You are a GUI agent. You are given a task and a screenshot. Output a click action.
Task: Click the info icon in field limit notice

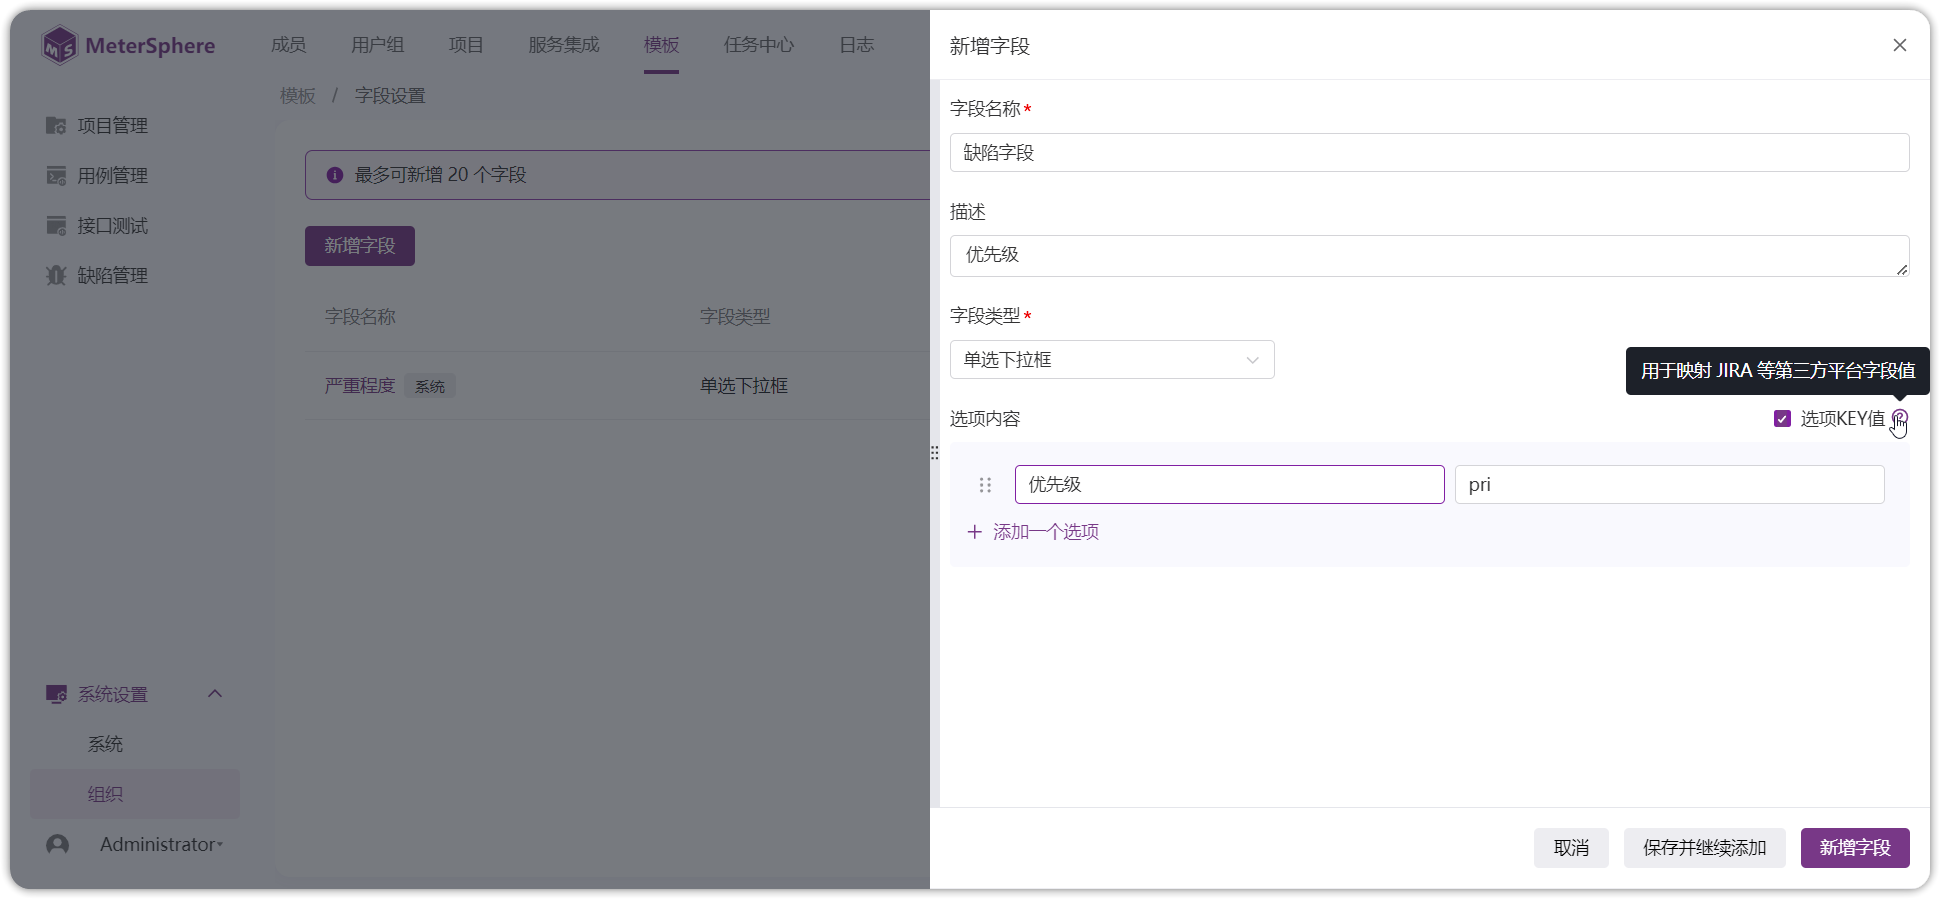coord(335,175)
